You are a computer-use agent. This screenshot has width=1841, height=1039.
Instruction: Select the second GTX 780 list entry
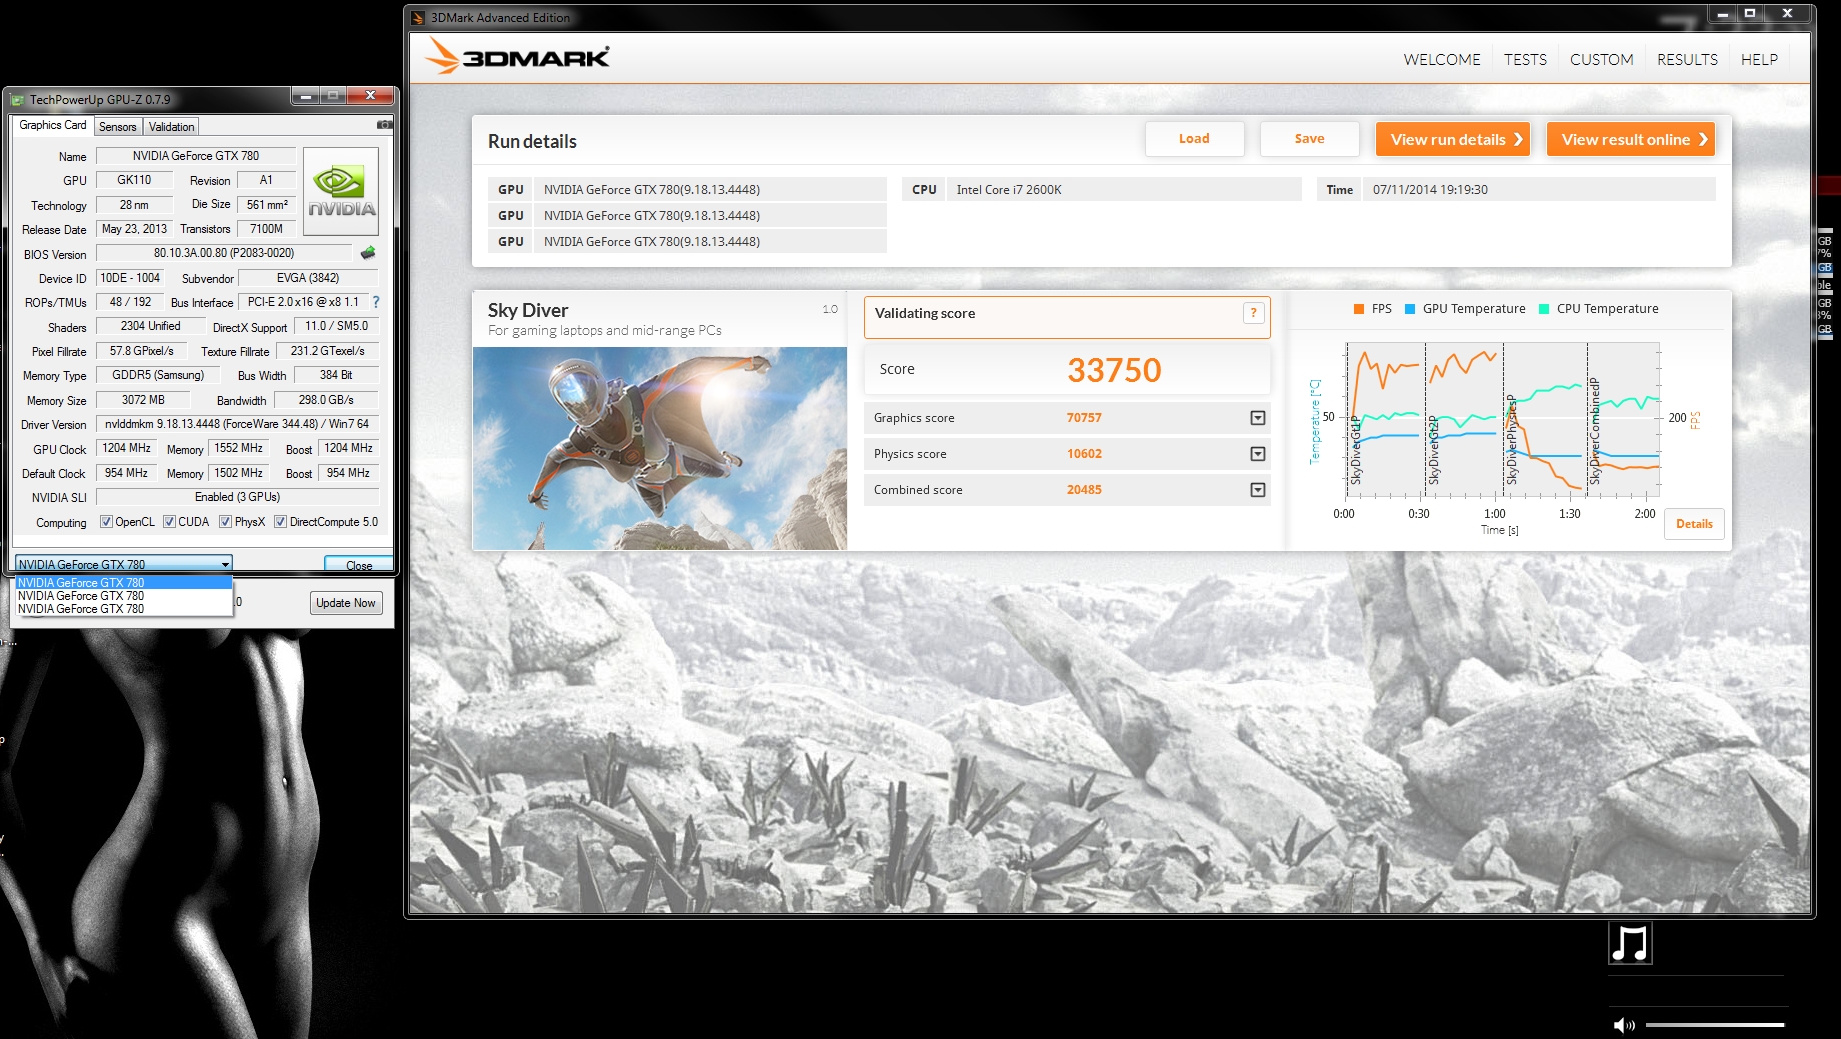(123, 596)
